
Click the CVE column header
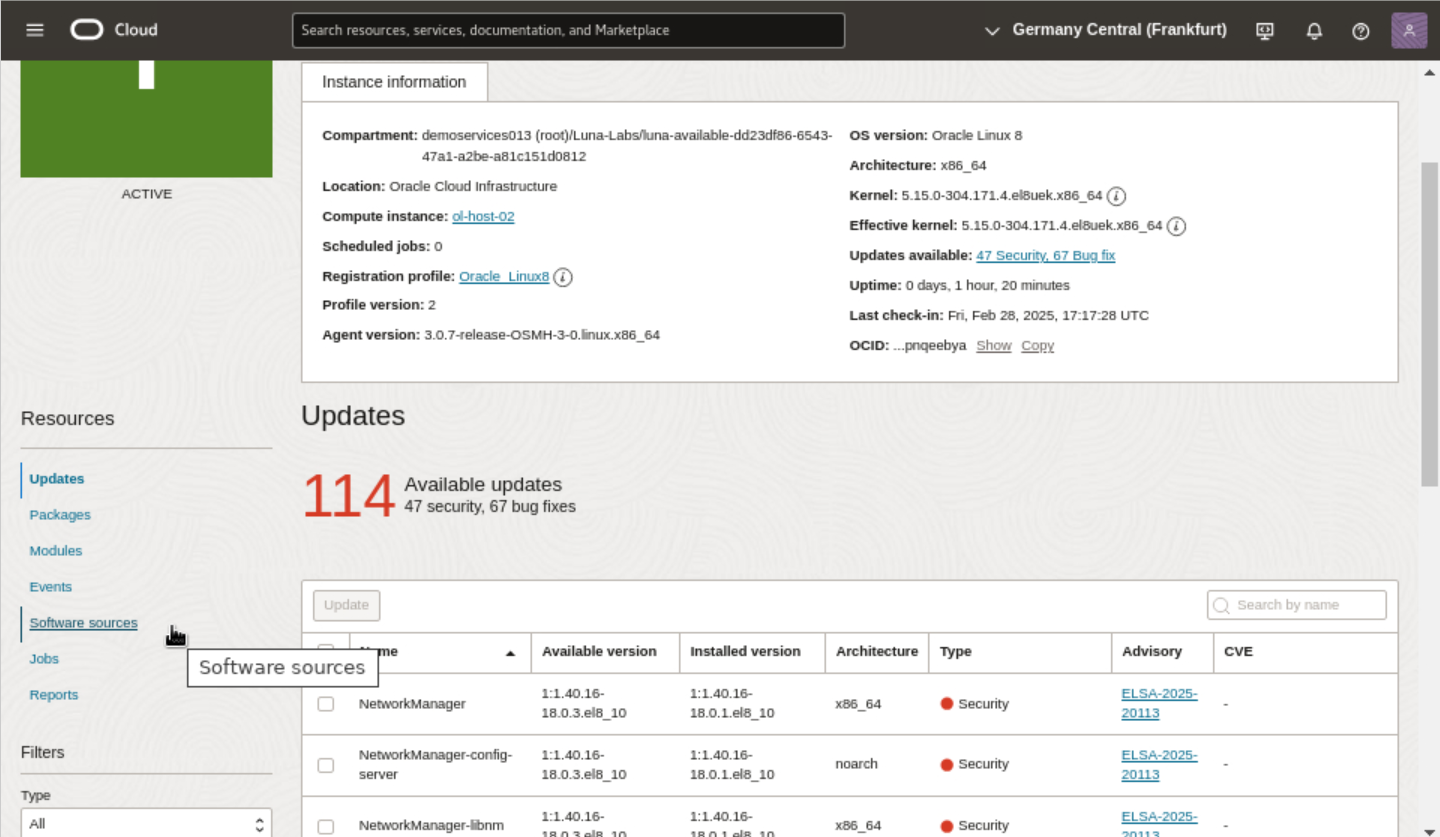pos(1239,651)
